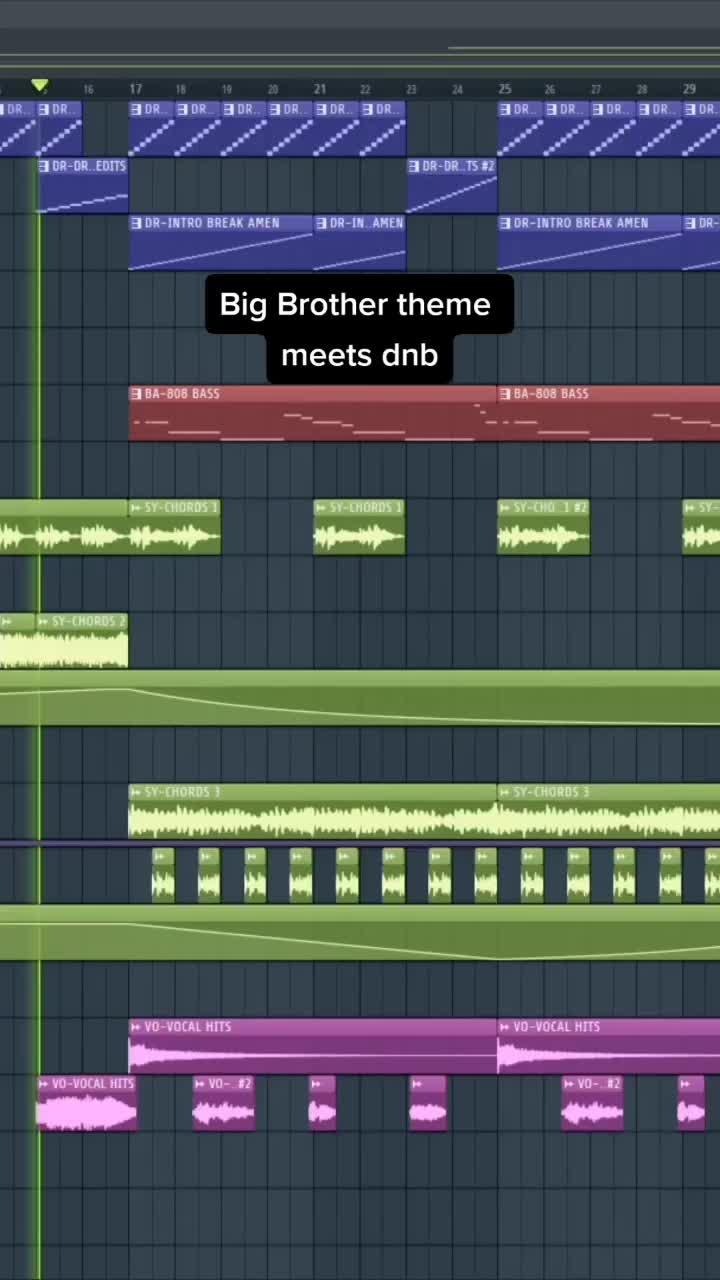Image resolution: width=720 pixels, height=1280 pixels.
Task: Click the first BA-808 BASS clip's menu icon
Action: coord(137,394)
